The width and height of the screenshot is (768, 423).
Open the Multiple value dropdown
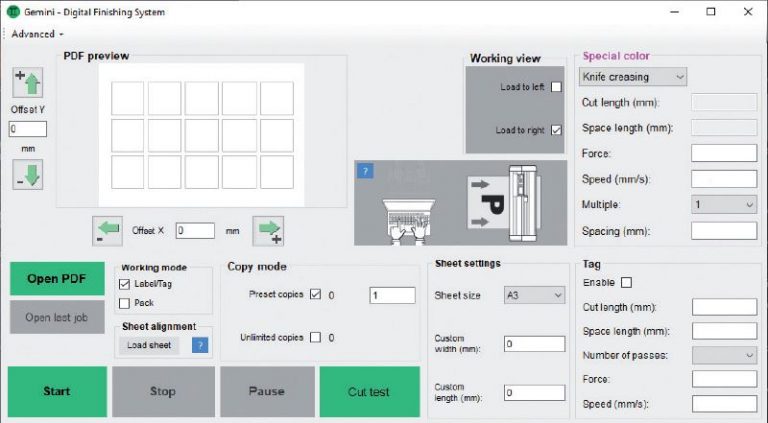[724, 204]
